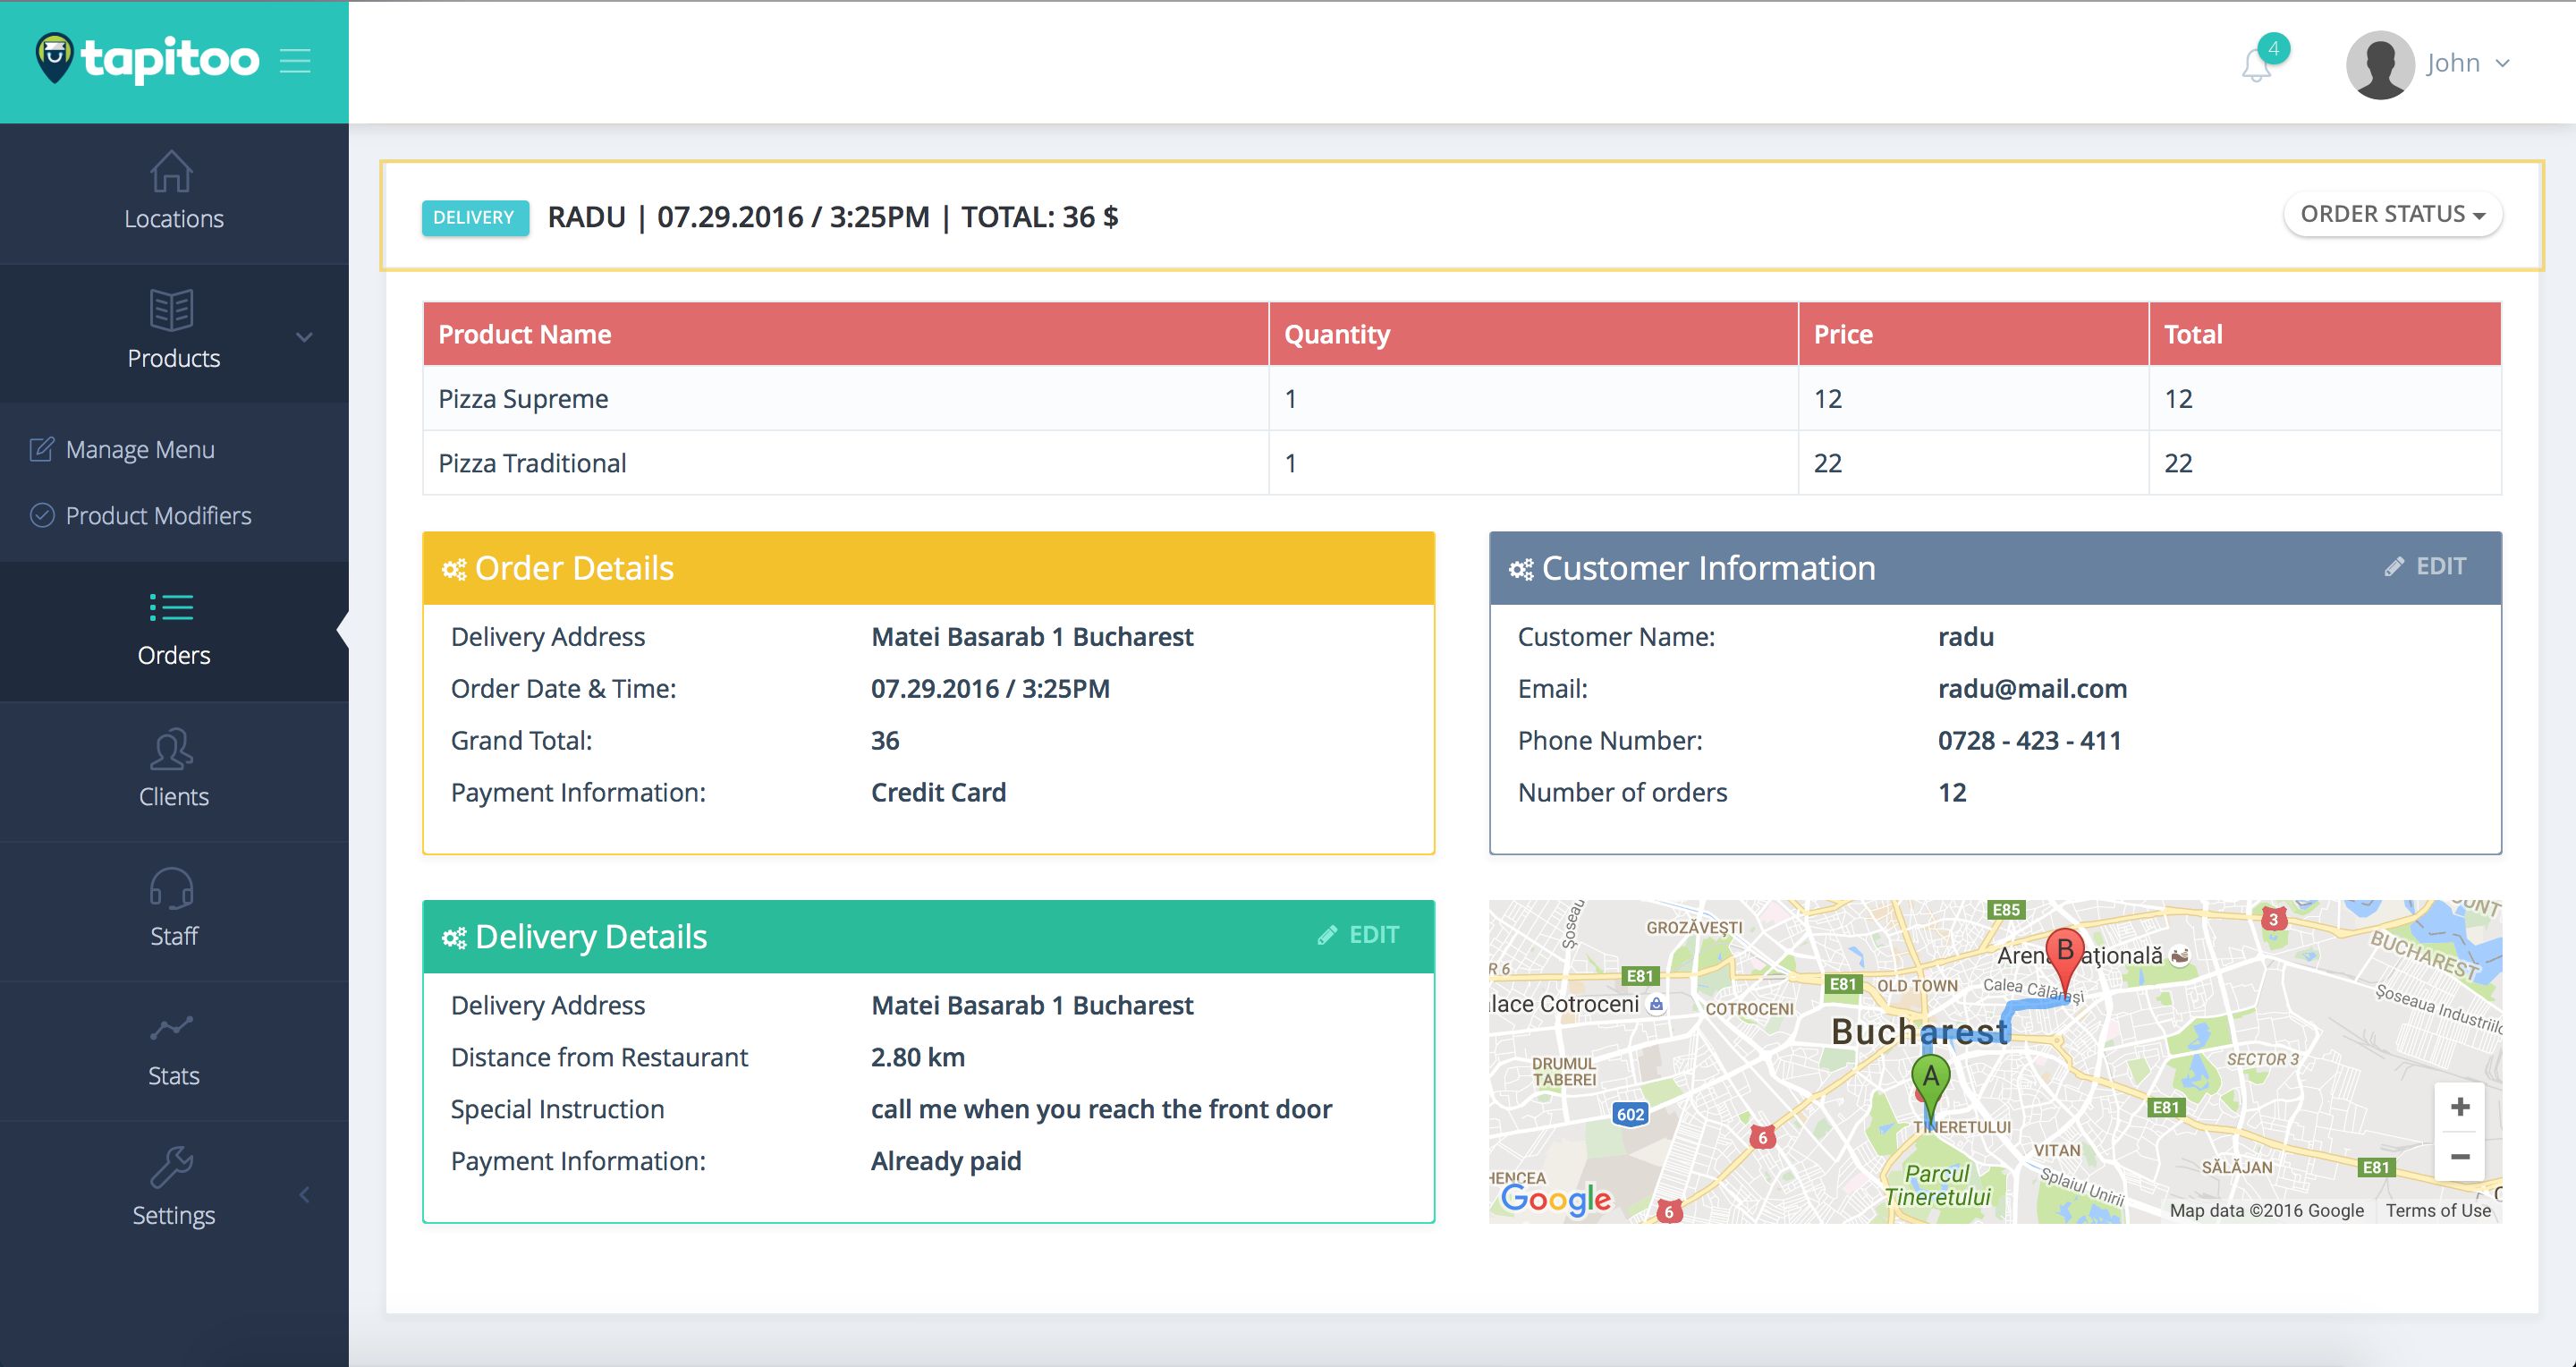Open the Manage Menu item
Image resolution: width=2576 pixels, height=1367 pixels.
[x=140, y=450]
